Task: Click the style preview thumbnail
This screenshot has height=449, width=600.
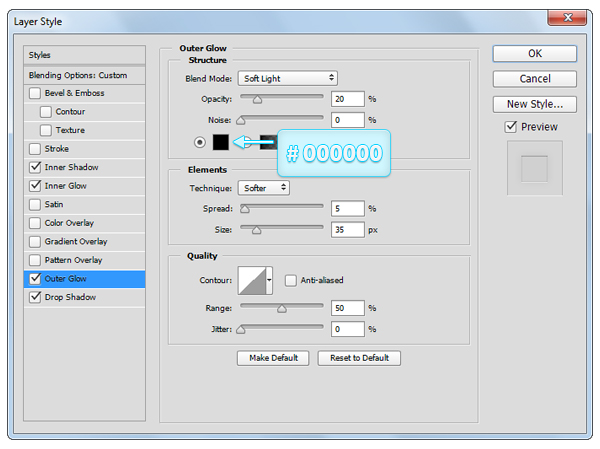Action: pos(534,168)
